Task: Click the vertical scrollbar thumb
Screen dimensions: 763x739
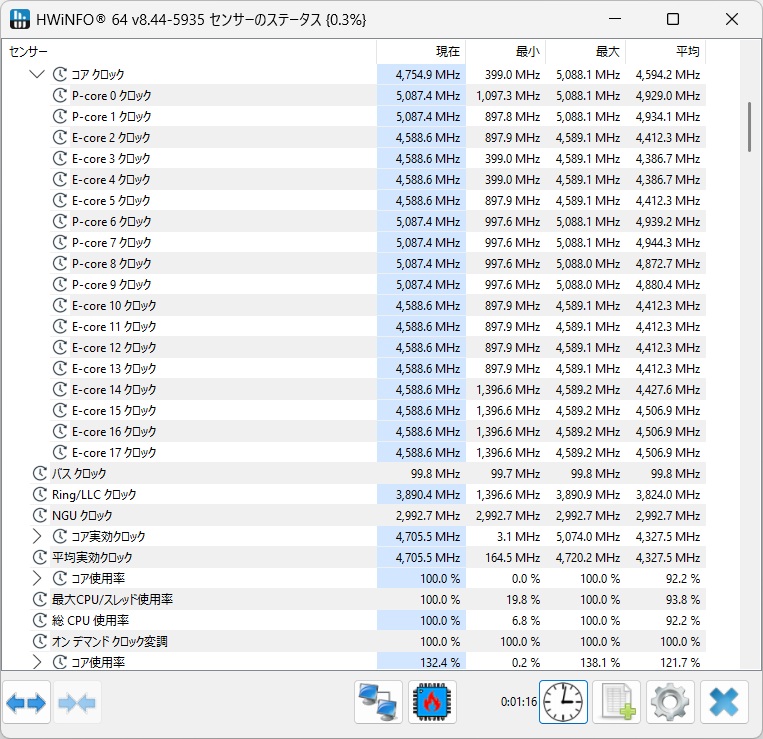Action: pos(749,127)
